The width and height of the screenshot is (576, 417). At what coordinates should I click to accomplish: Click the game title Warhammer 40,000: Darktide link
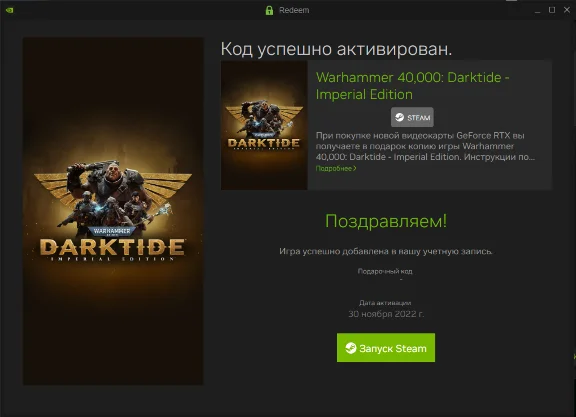point(413,86)
